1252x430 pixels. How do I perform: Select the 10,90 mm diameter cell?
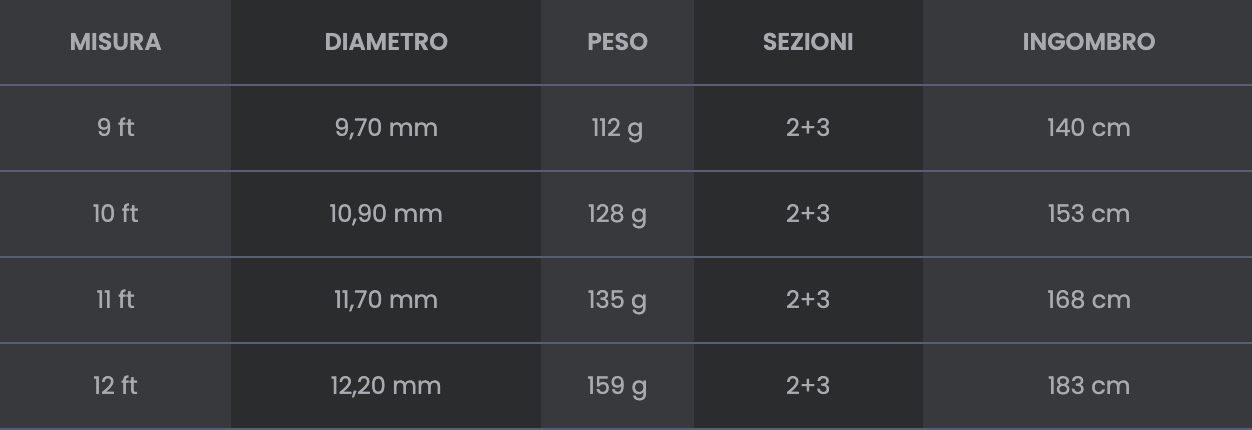pos(386,214)
